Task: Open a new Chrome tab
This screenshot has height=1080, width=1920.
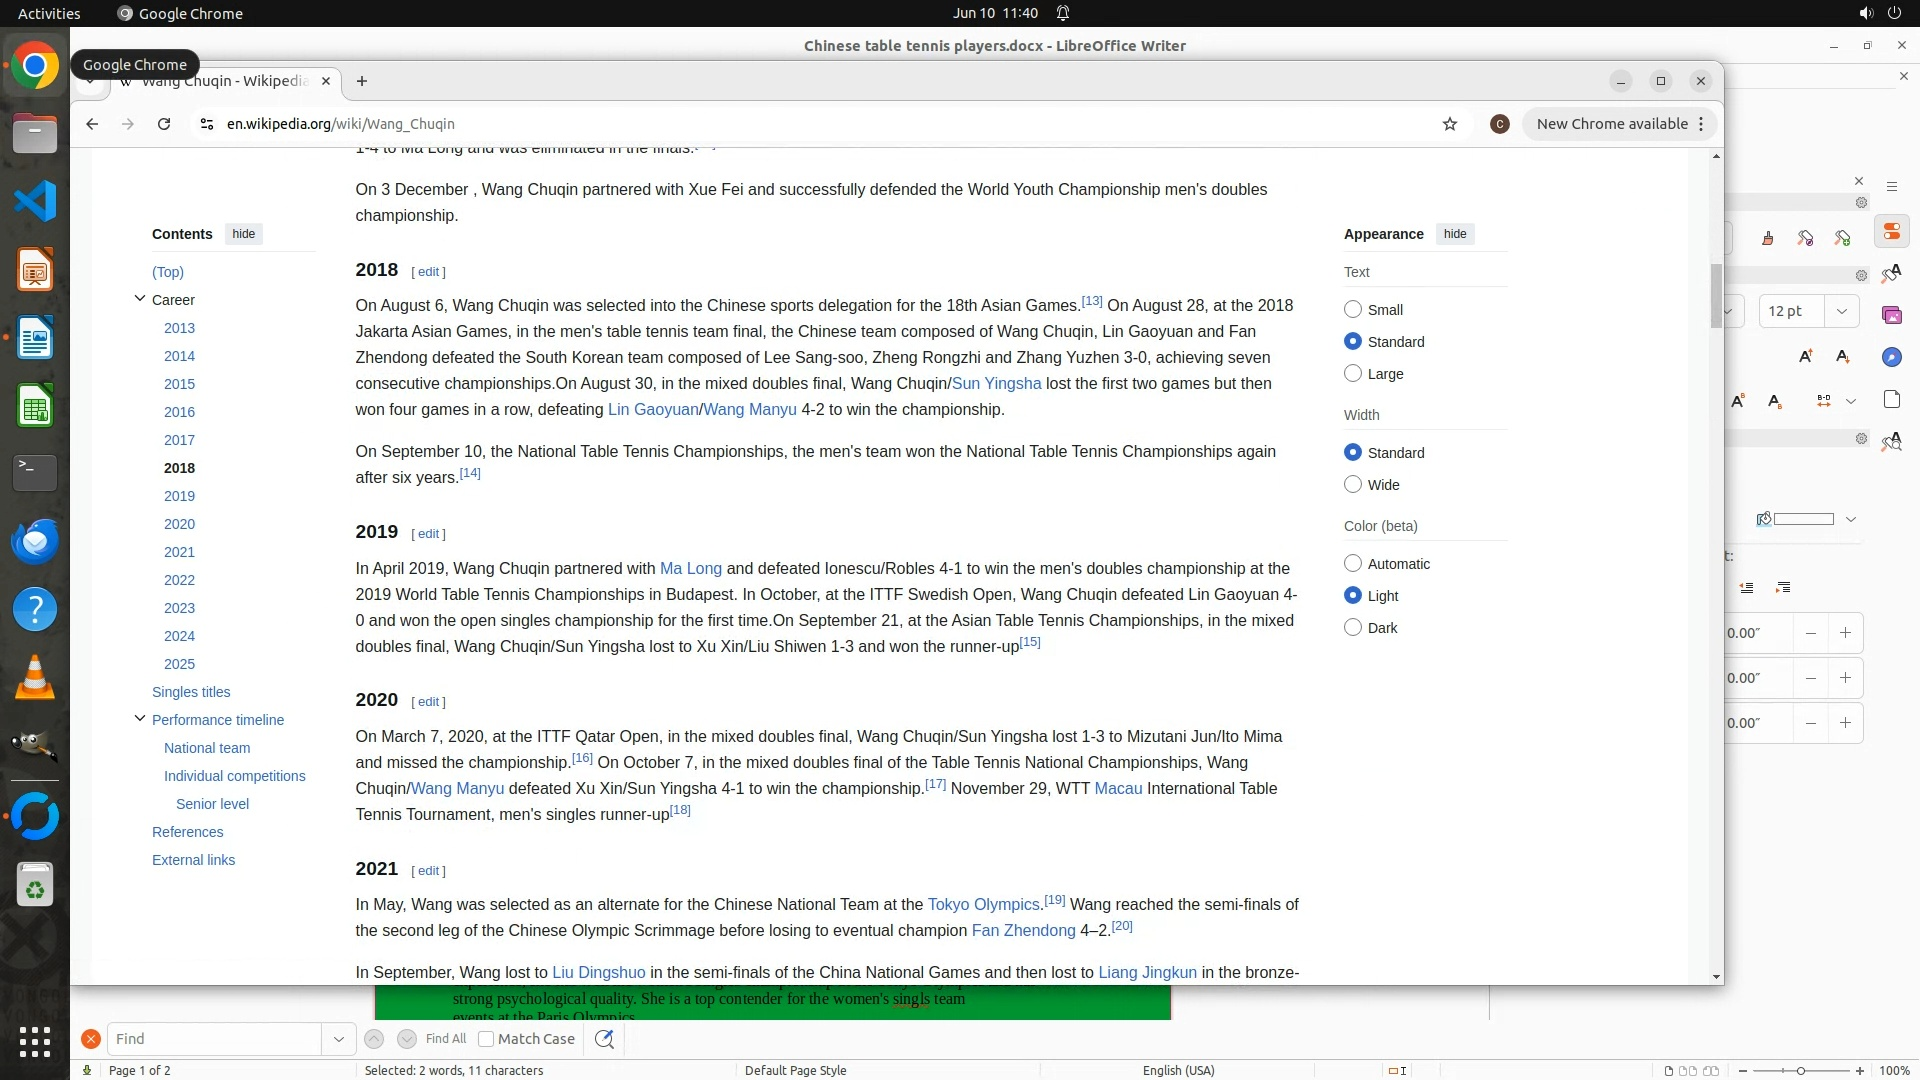Action: 362,81
